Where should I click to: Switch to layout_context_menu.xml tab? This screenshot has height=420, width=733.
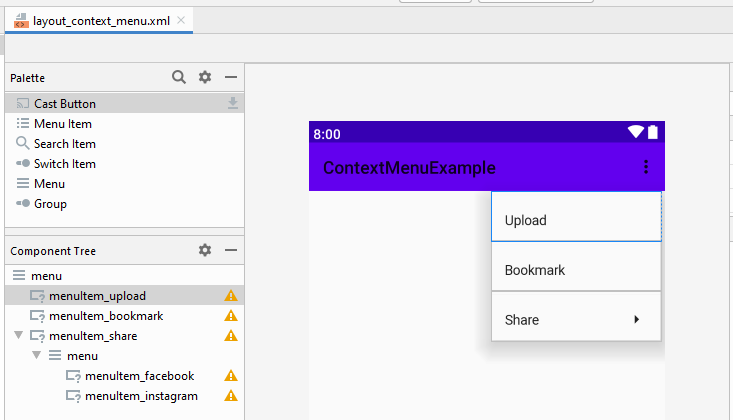[101, 21]
